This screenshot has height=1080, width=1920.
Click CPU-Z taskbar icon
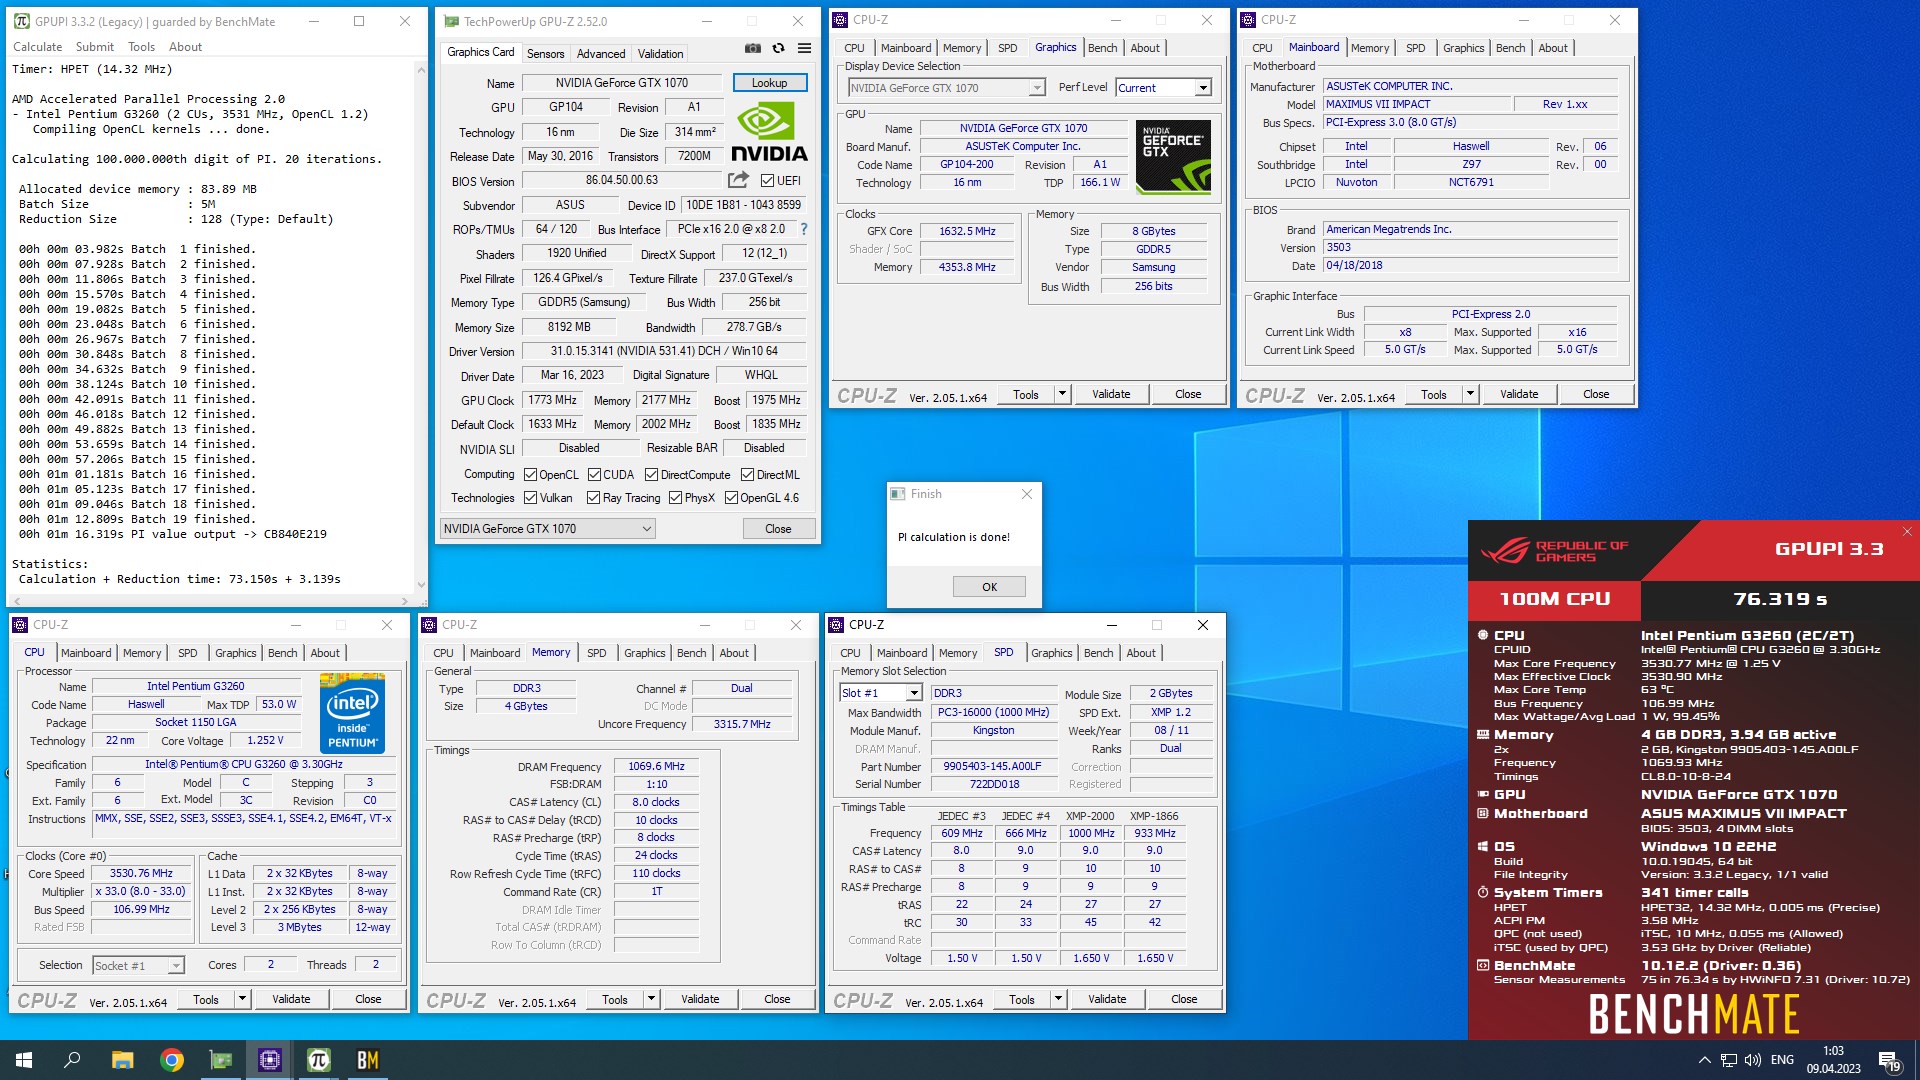click(x=270, y=1060)
